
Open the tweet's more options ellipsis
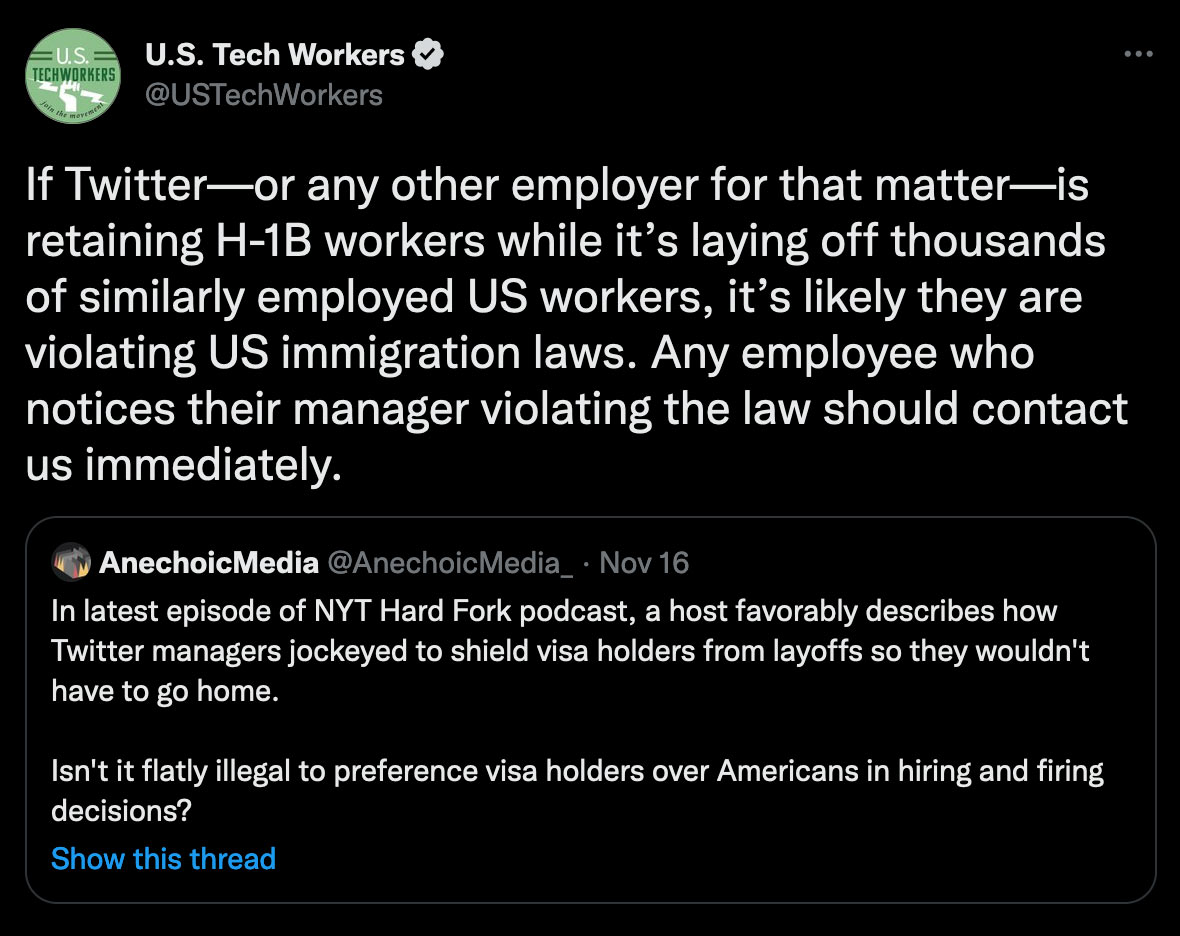click(1138, 55)
